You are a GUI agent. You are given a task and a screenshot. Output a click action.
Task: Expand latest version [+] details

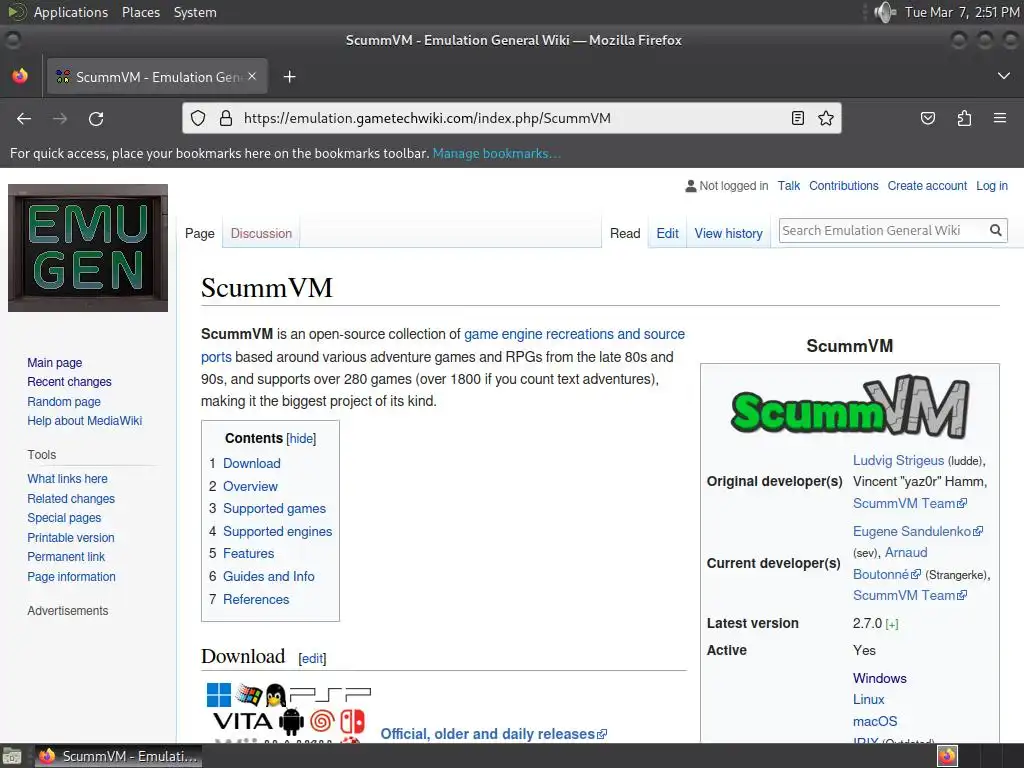[x=892, y=624]
